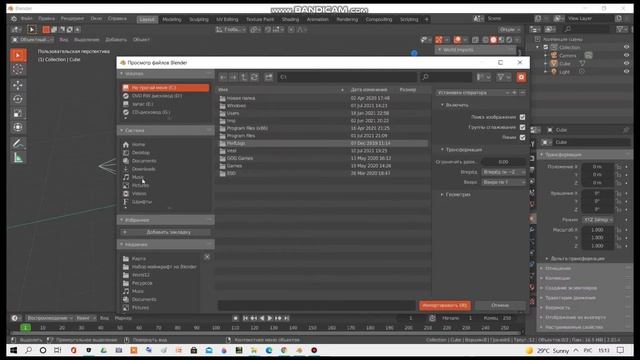Screen dimensions: 640x360
Task: Open the 'Вперёд' forward axis dropdown
Action: tap(504, 172)
